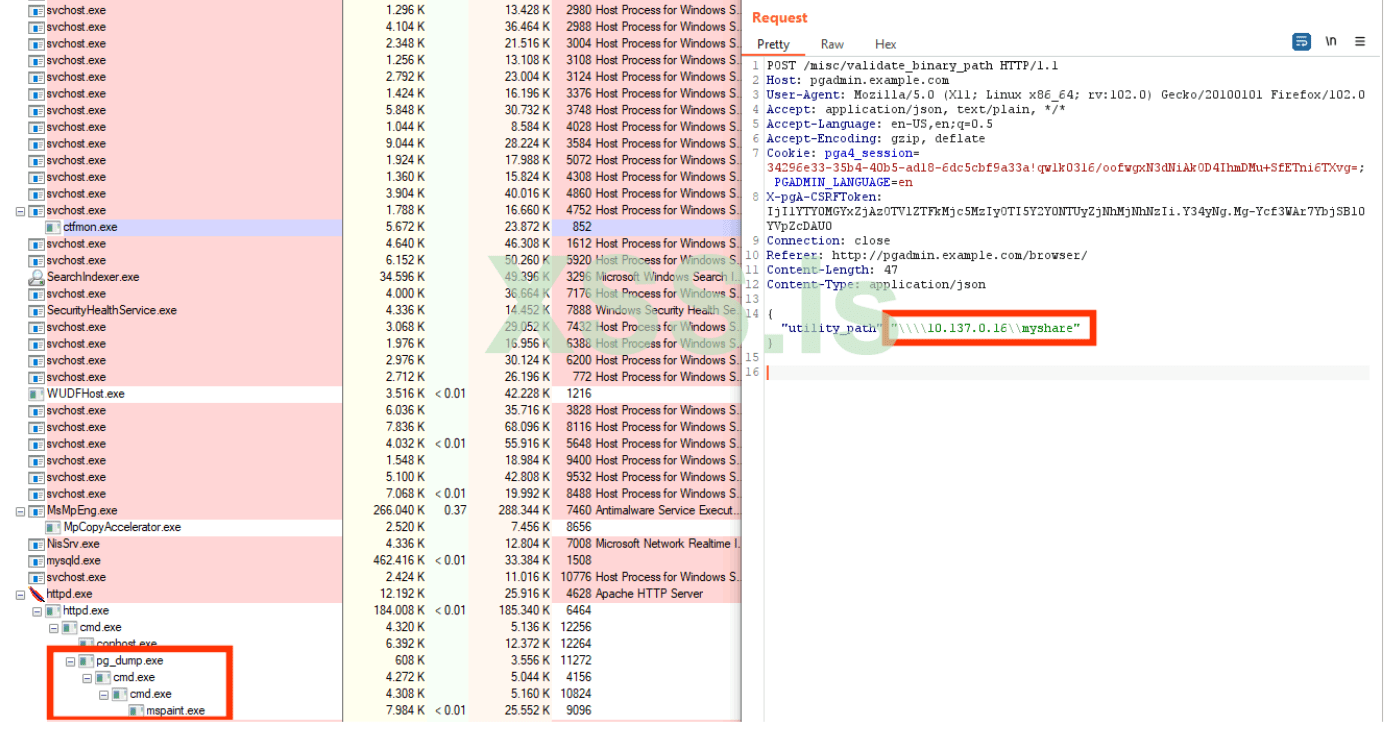This screenshot has width=1384, height=736.
Task: Select the pg_dump.exe process
Action: [129, 661]
